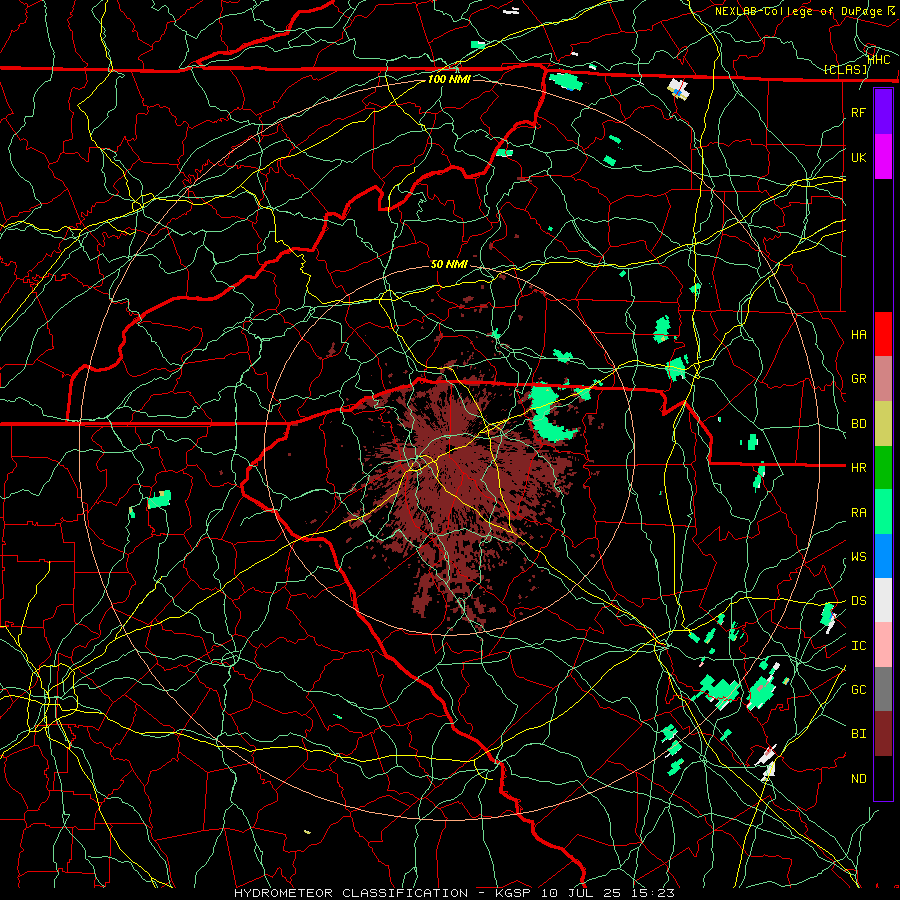The width and height of the screenshot is (900, 900).
Task: Click the "[CLAS]" units label
Action: click(x=845, y=70)
